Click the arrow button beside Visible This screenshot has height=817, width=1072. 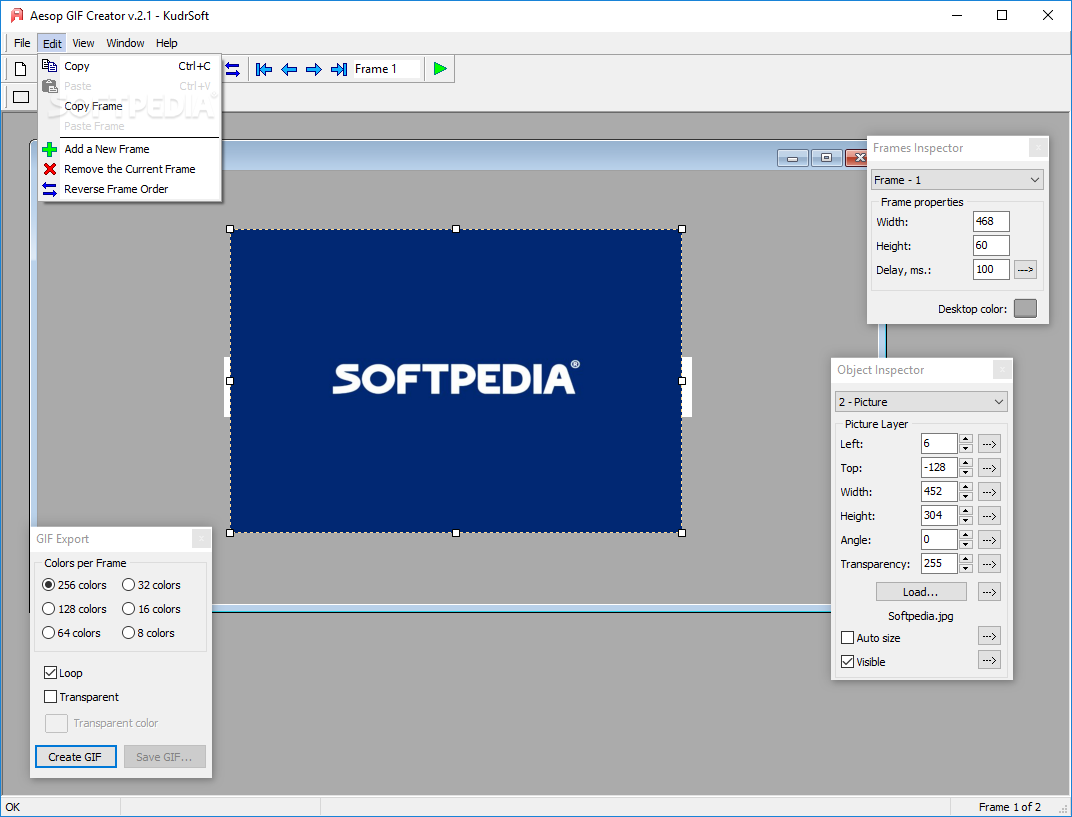click(989, 660)
